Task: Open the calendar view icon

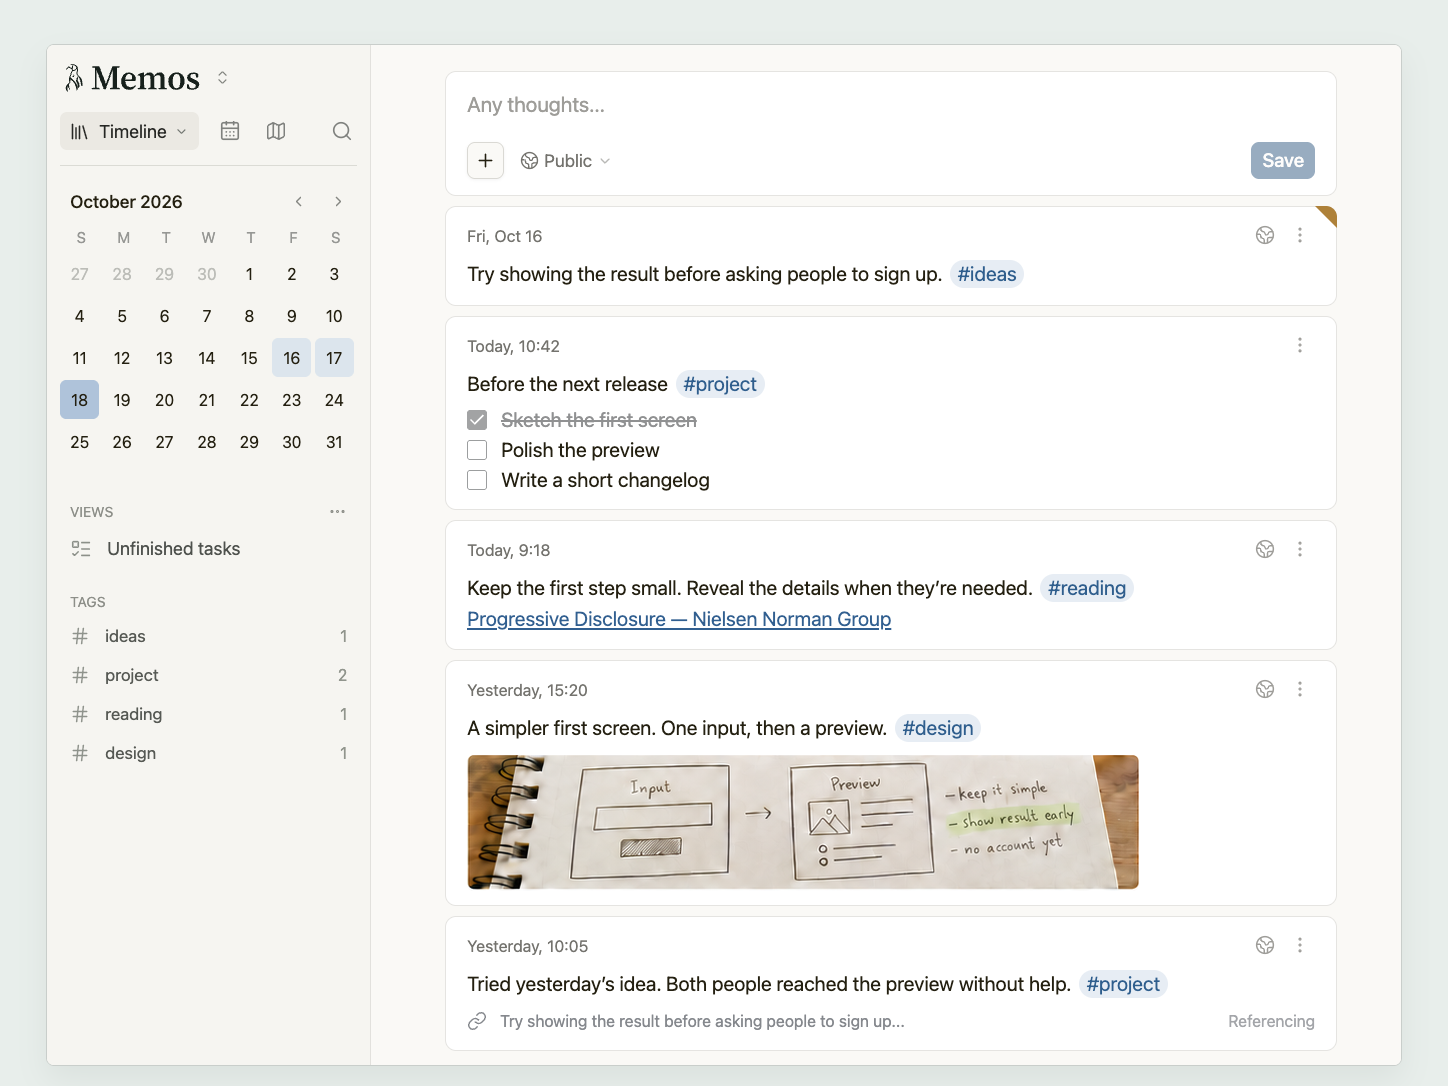Action: pyautogui.click(x=230, y=131)
